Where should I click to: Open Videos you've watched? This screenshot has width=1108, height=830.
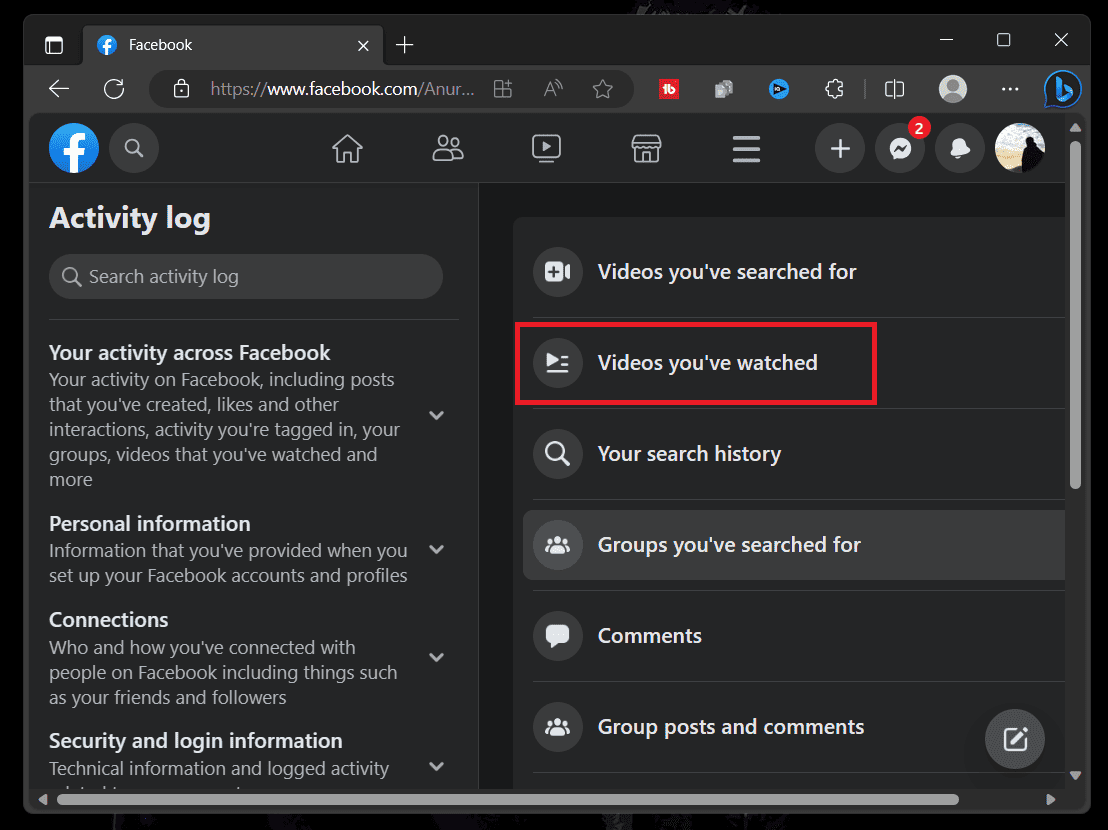[x=794, y=362]
